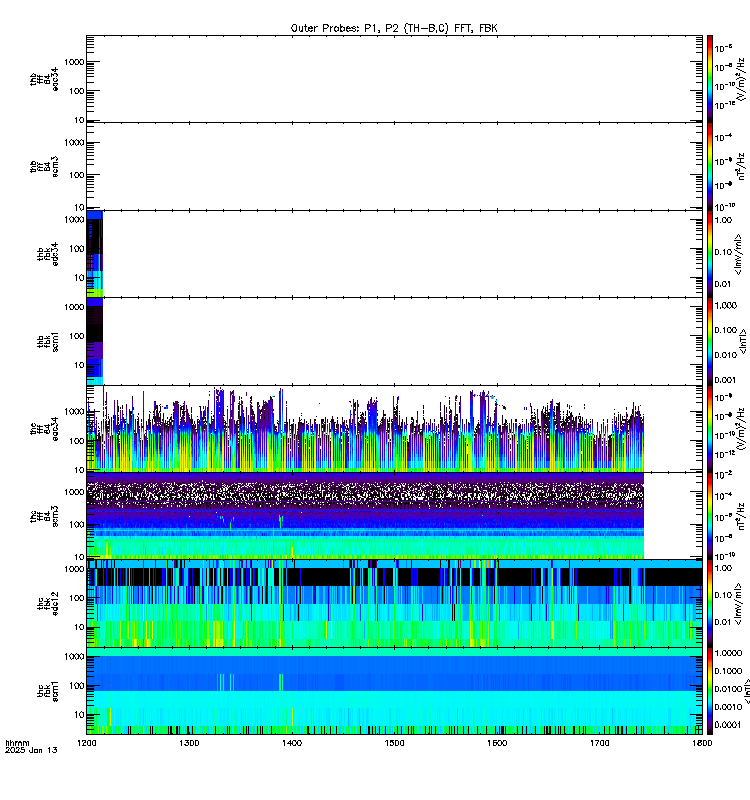This screenshot has width=750, height=800.
Task: Click the '10' tick of thb fbk edc34 panel
Action: [x=79, y=278]
